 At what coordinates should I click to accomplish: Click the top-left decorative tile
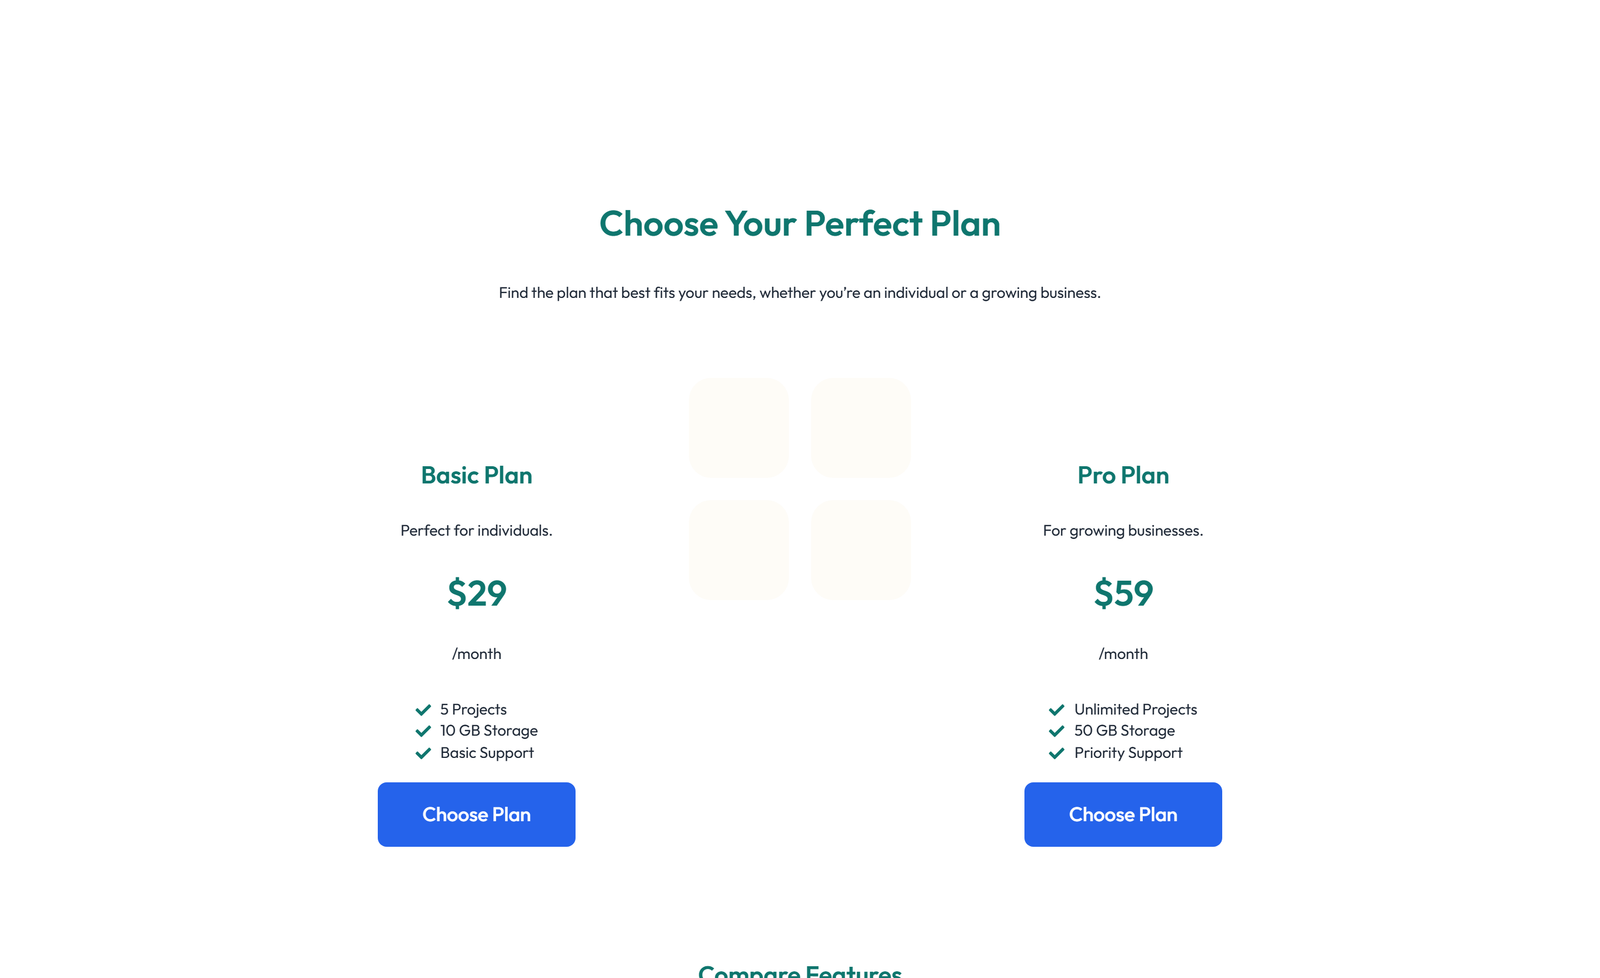[x=739, y=427]
